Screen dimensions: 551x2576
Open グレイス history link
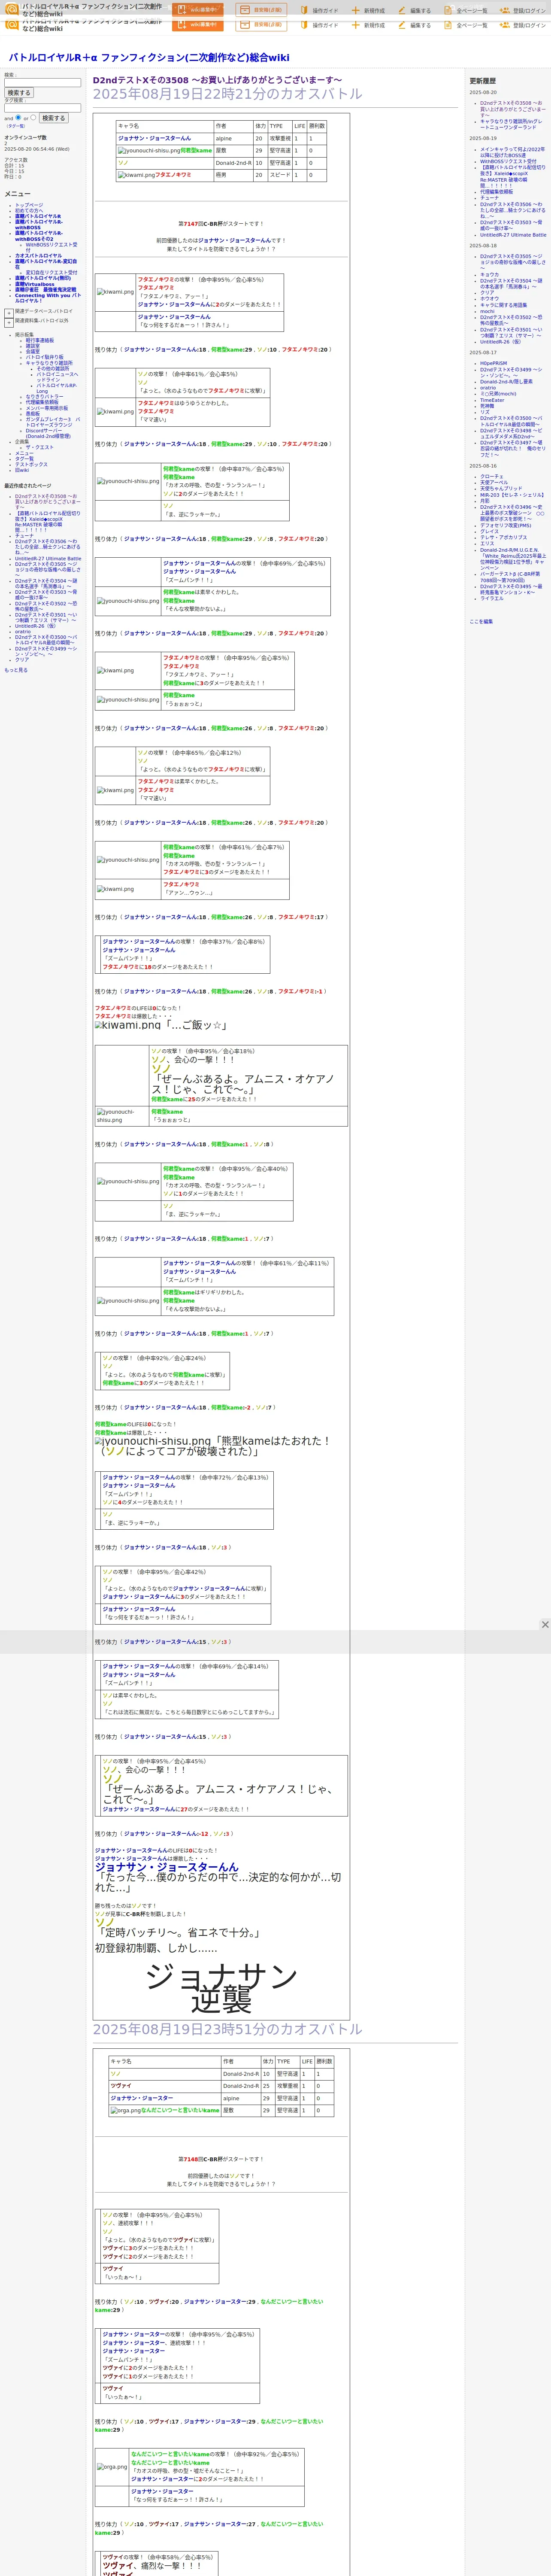click(489, 531)
